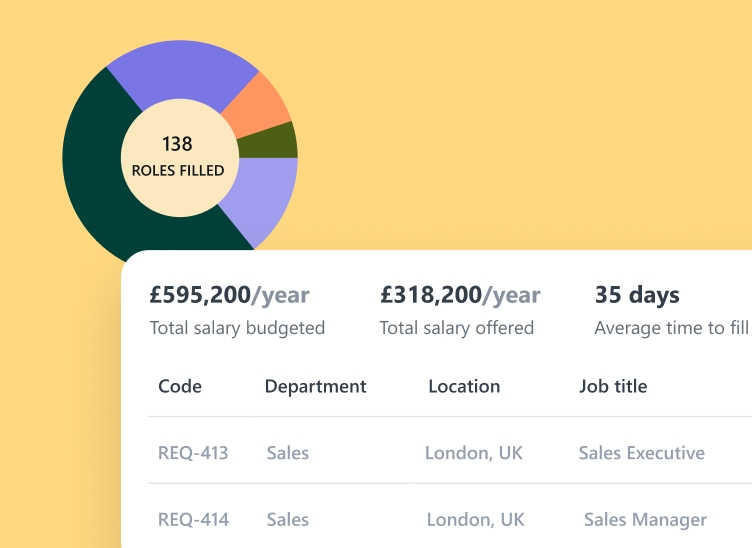This screenshot has height=548, width=752.
Task: Click the orange donut chart slice
Action: click(x=258, y=105)
